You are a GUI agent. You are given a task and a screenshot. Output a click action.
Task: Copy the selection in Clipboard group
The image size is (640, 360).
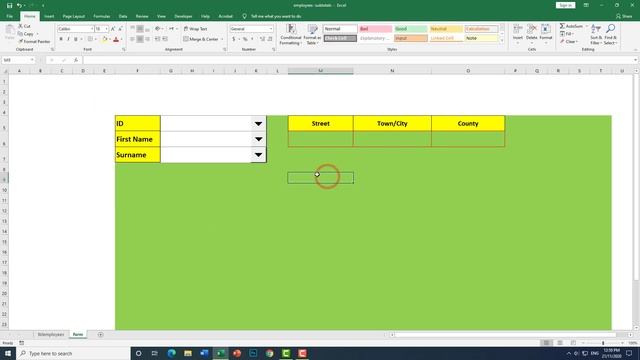(26, 34)
